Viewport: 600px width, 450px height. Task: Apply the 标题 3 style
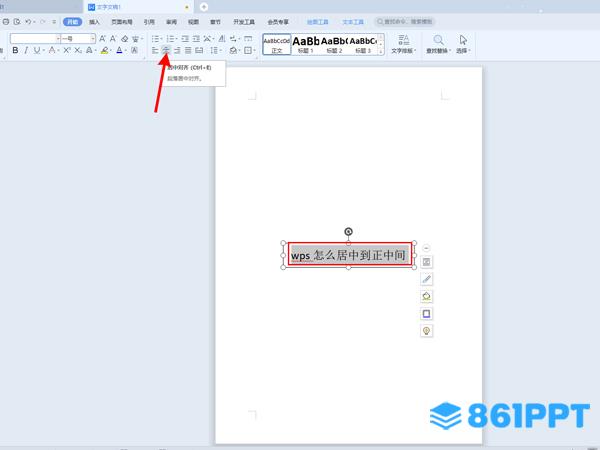click(x=363, y=44)
